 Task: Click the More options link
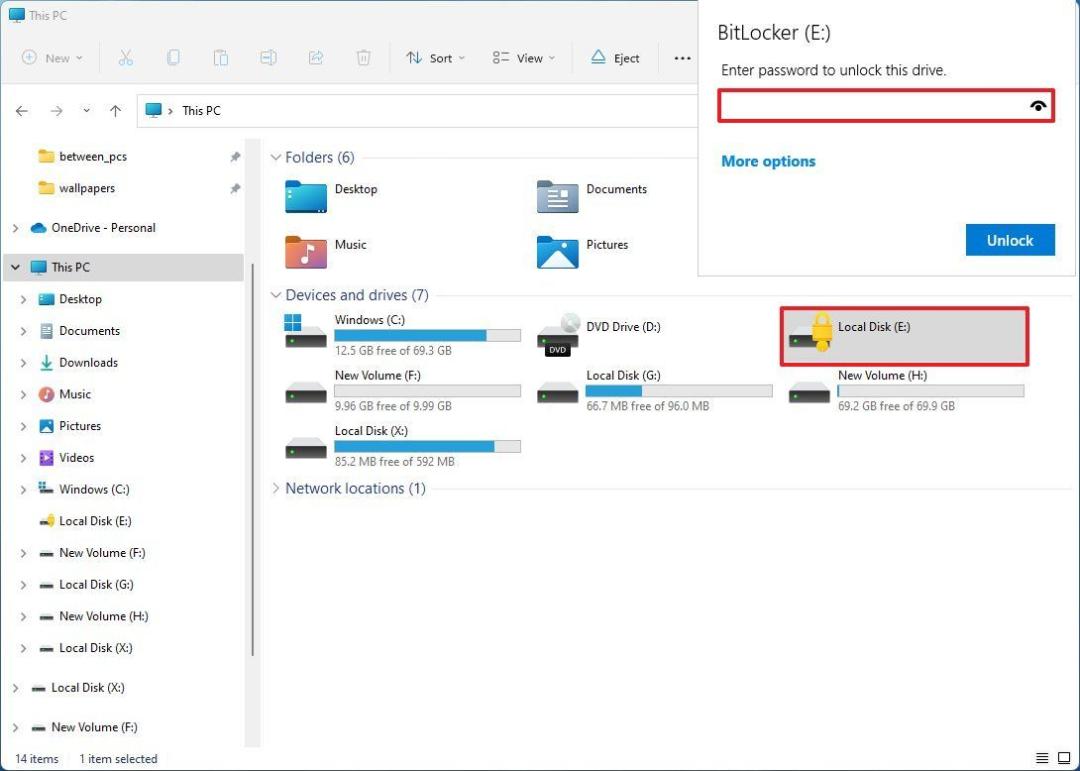(768, 161)
